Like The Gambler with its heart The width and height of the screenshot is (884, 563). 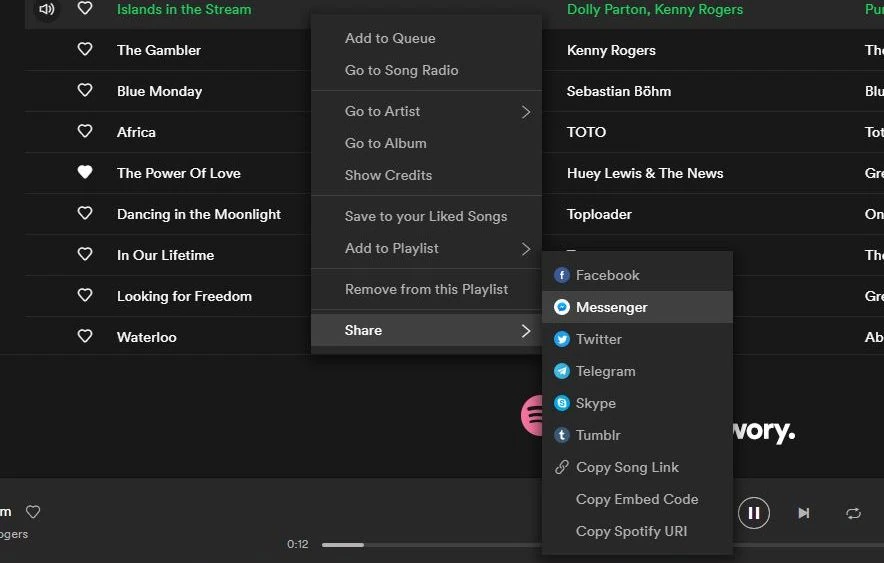(85, 50)
